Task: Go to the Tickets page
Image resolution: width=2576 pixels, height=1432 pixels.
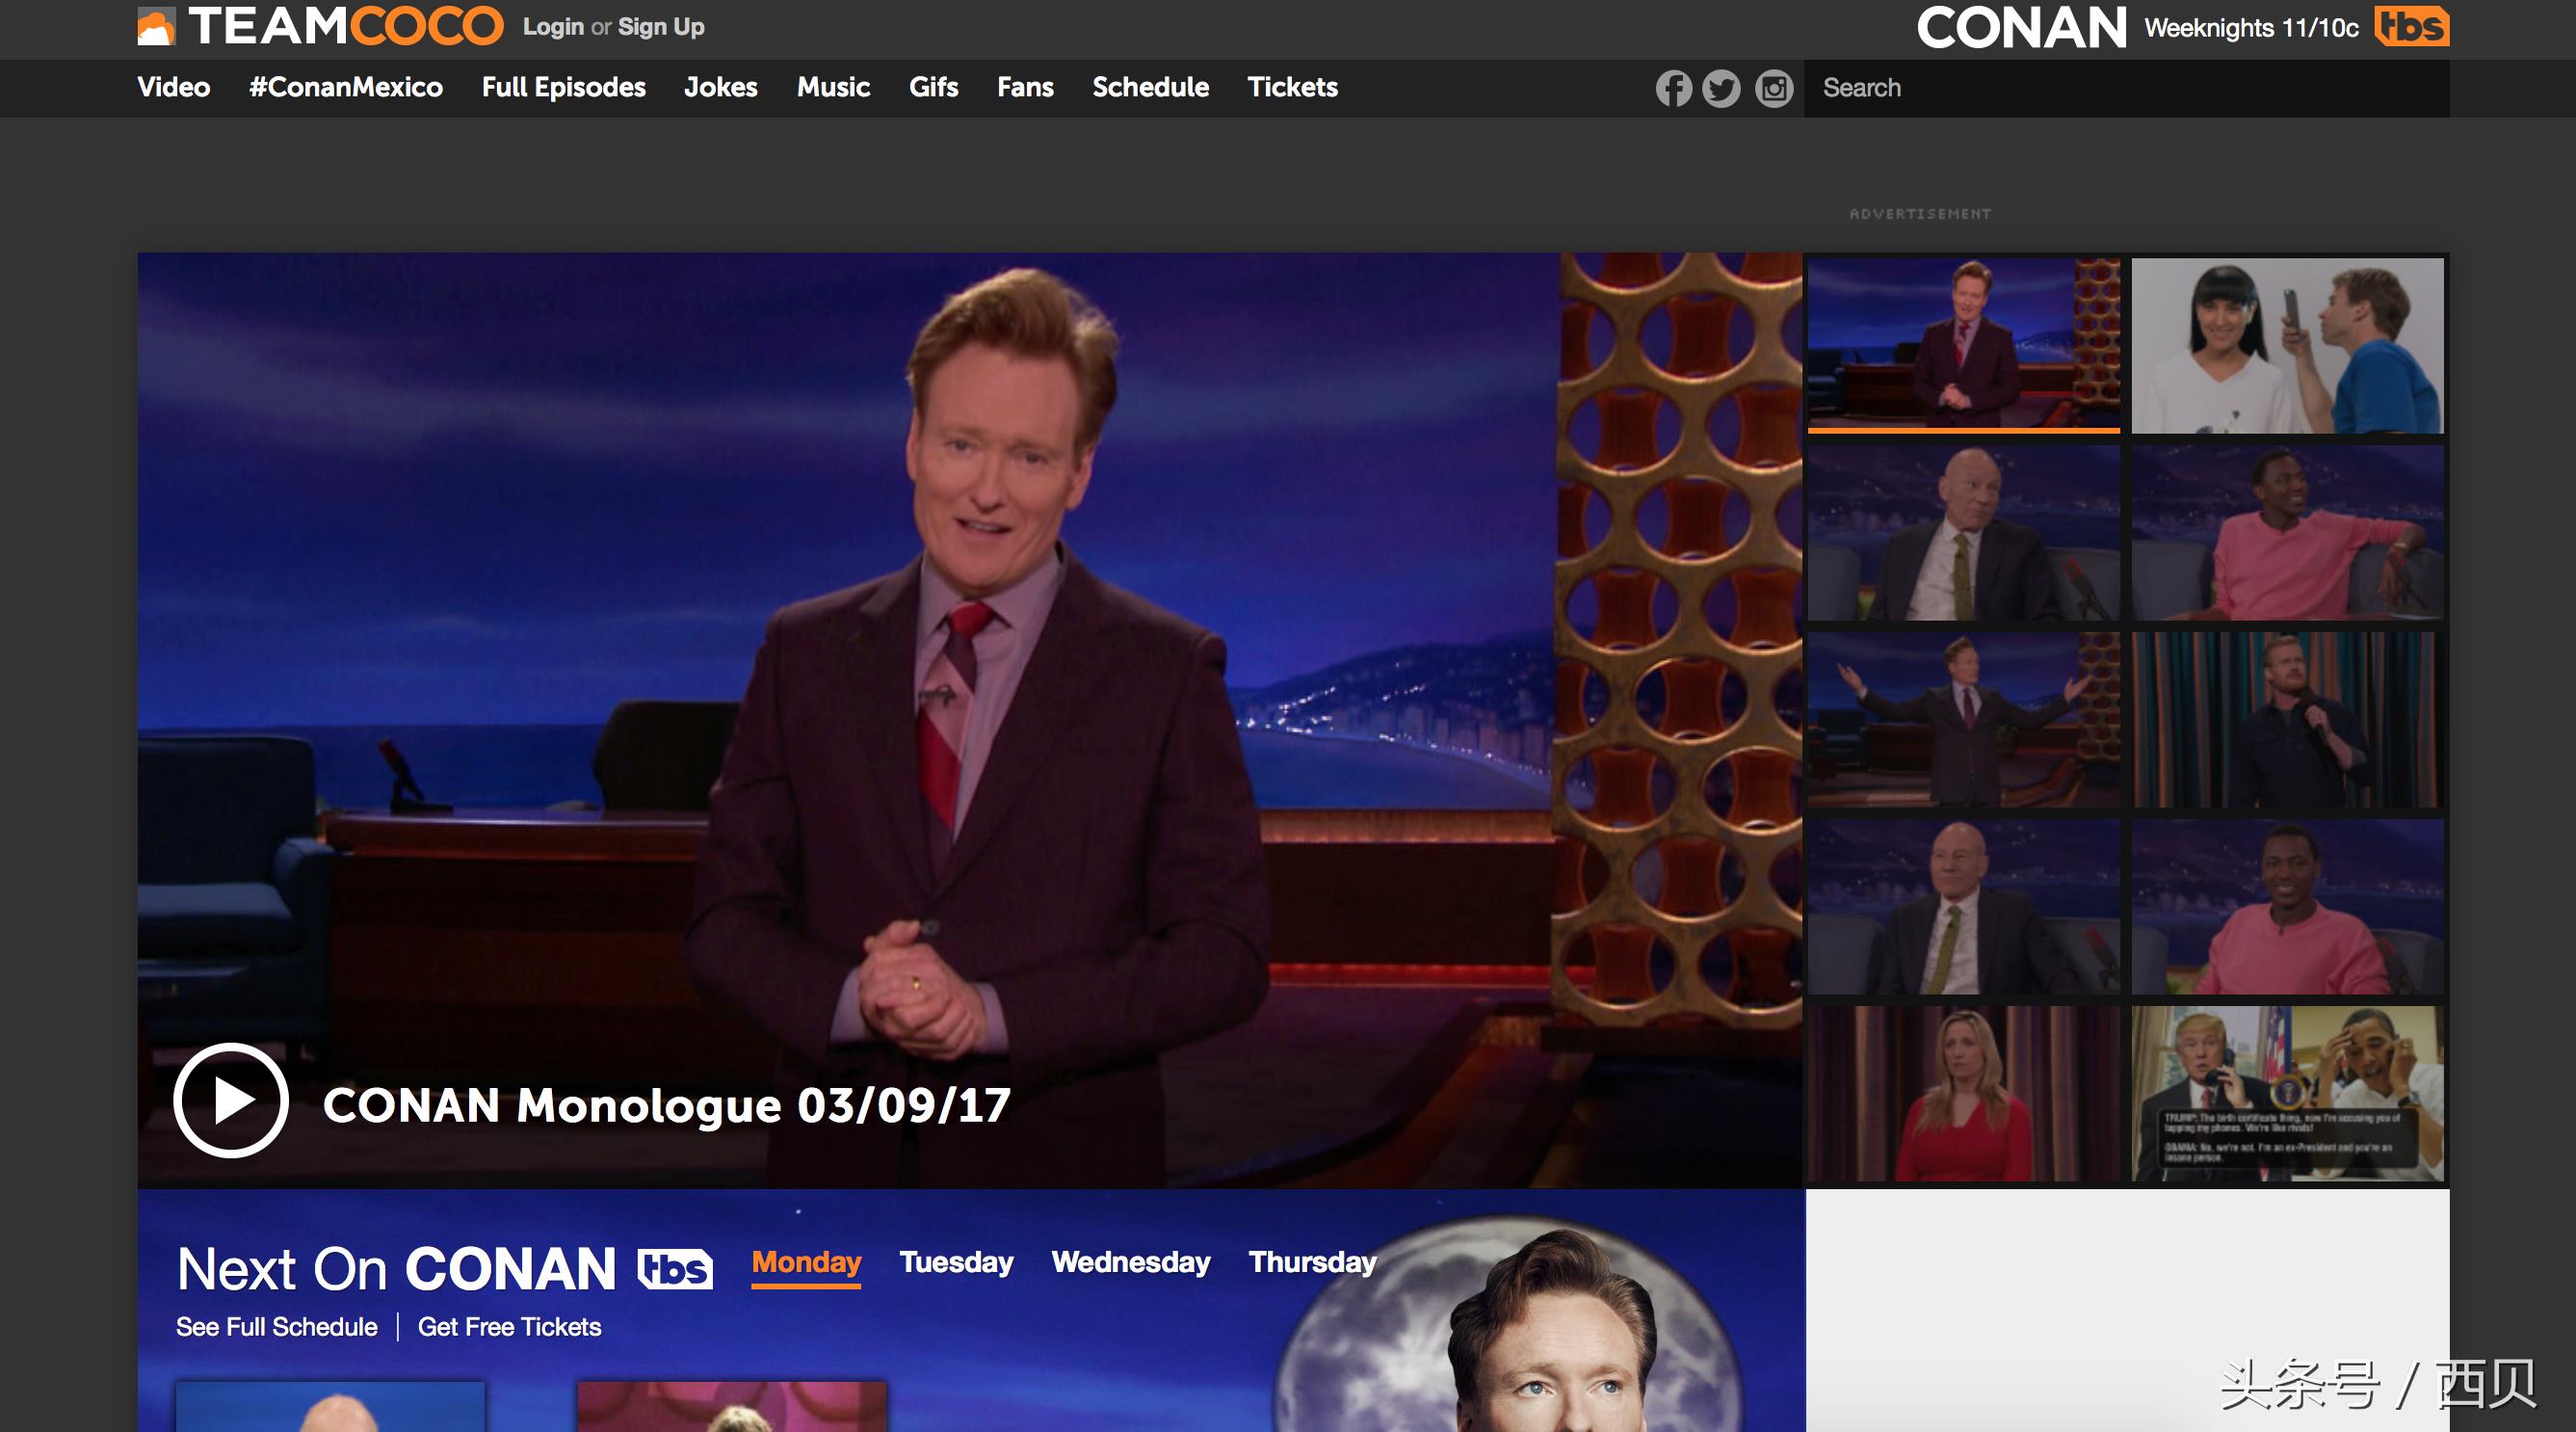Action: tap(1292, 88)
